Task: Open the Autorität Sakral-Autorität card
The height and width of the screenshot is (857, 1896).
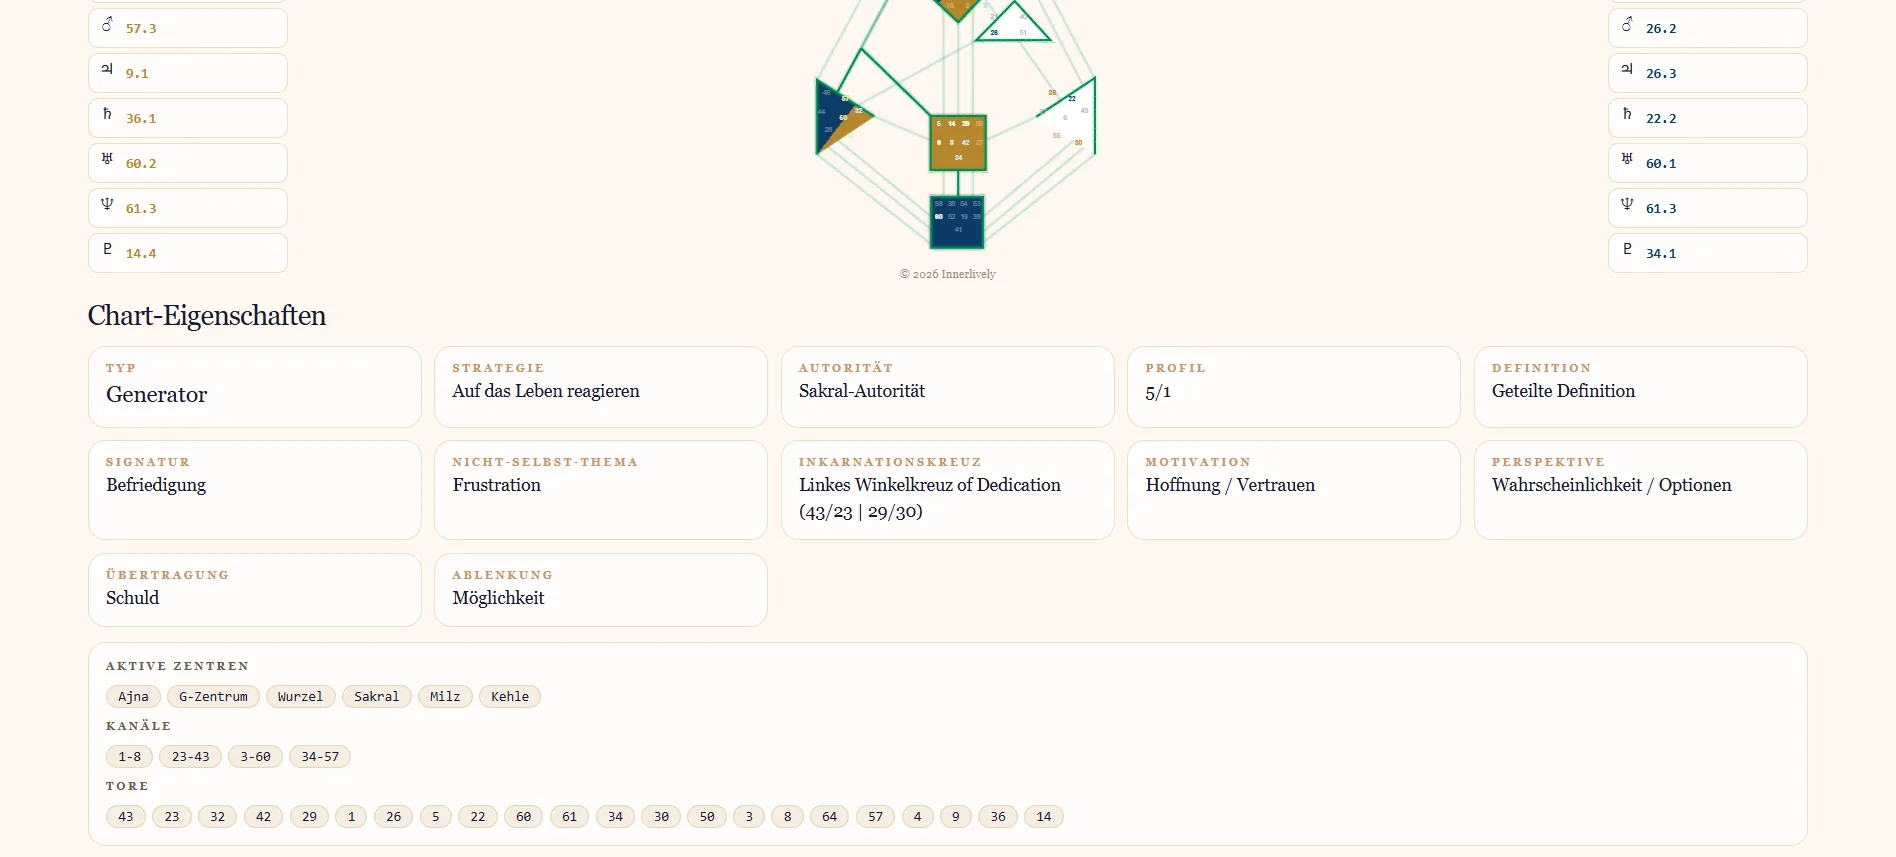Action: tap(948, 387)
